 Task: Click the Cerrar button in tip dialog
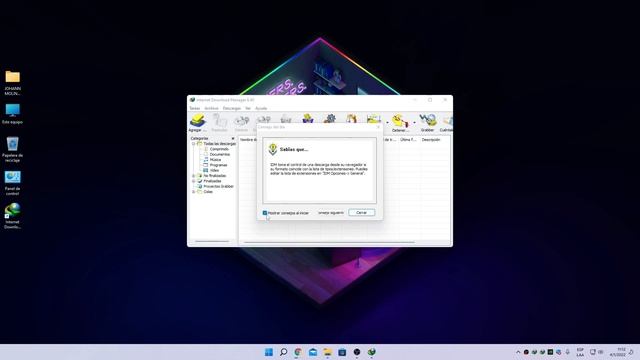pyautogui.click(x=362, y=213)
